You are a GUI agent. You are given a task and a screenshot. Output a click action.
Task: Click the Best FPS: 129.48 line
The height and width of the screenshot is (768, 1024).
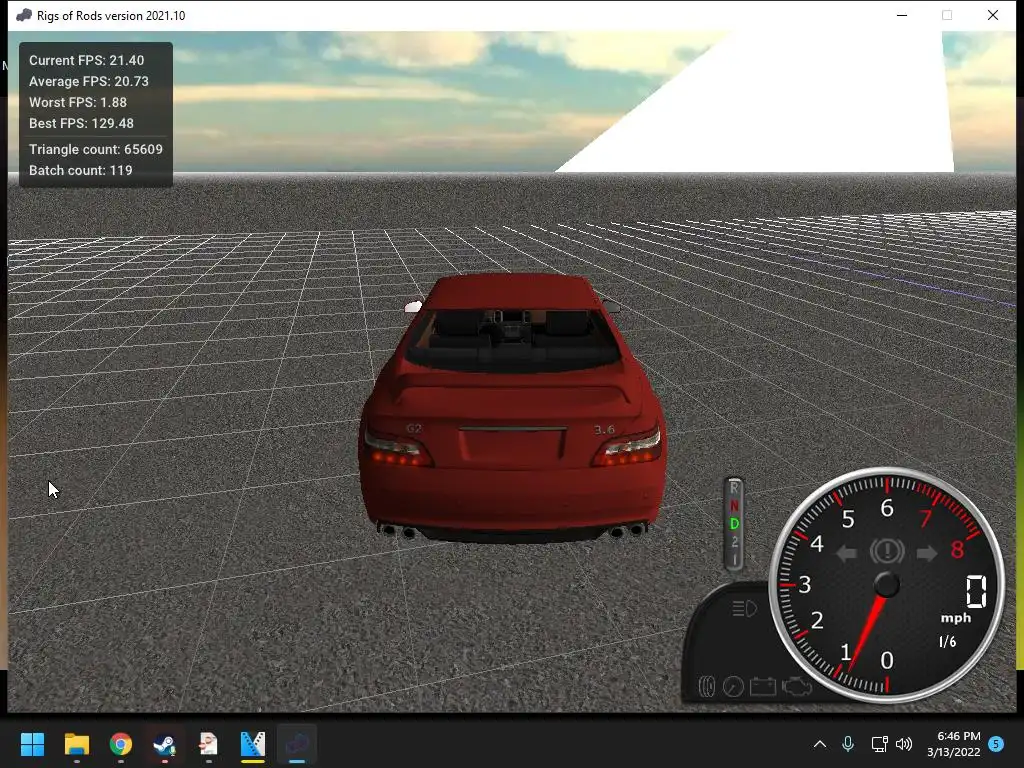pyautogui.click(x=81, y=123)
